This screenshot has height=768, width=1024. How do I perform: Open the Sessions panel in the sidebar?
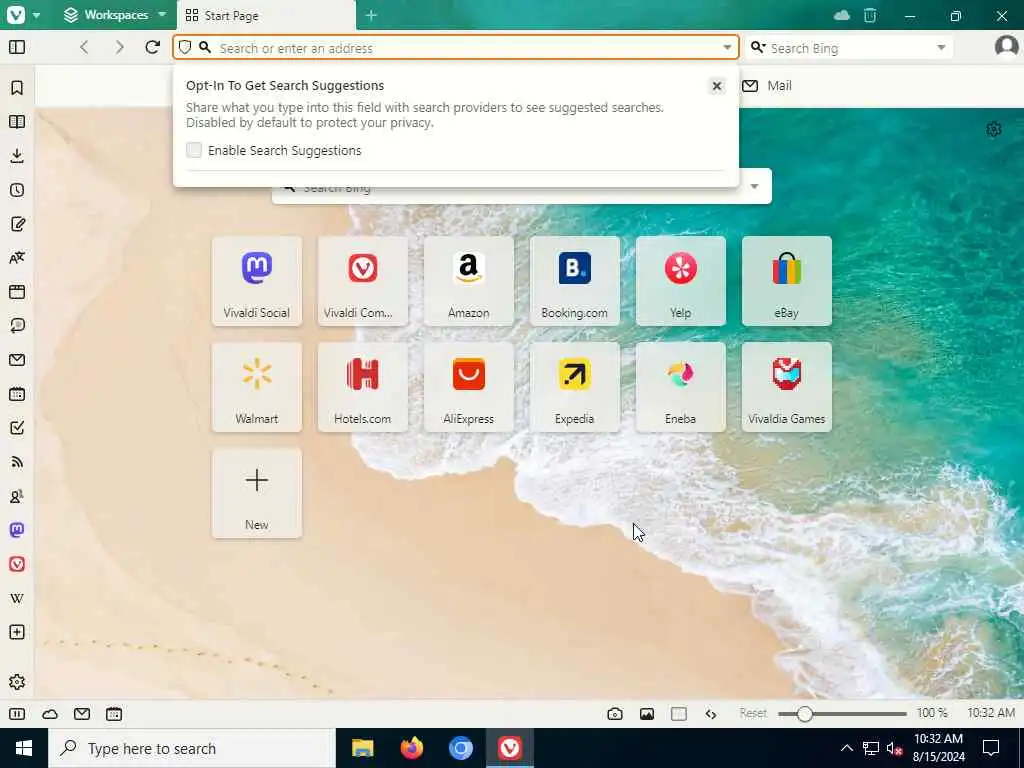(x=17, y=326)
